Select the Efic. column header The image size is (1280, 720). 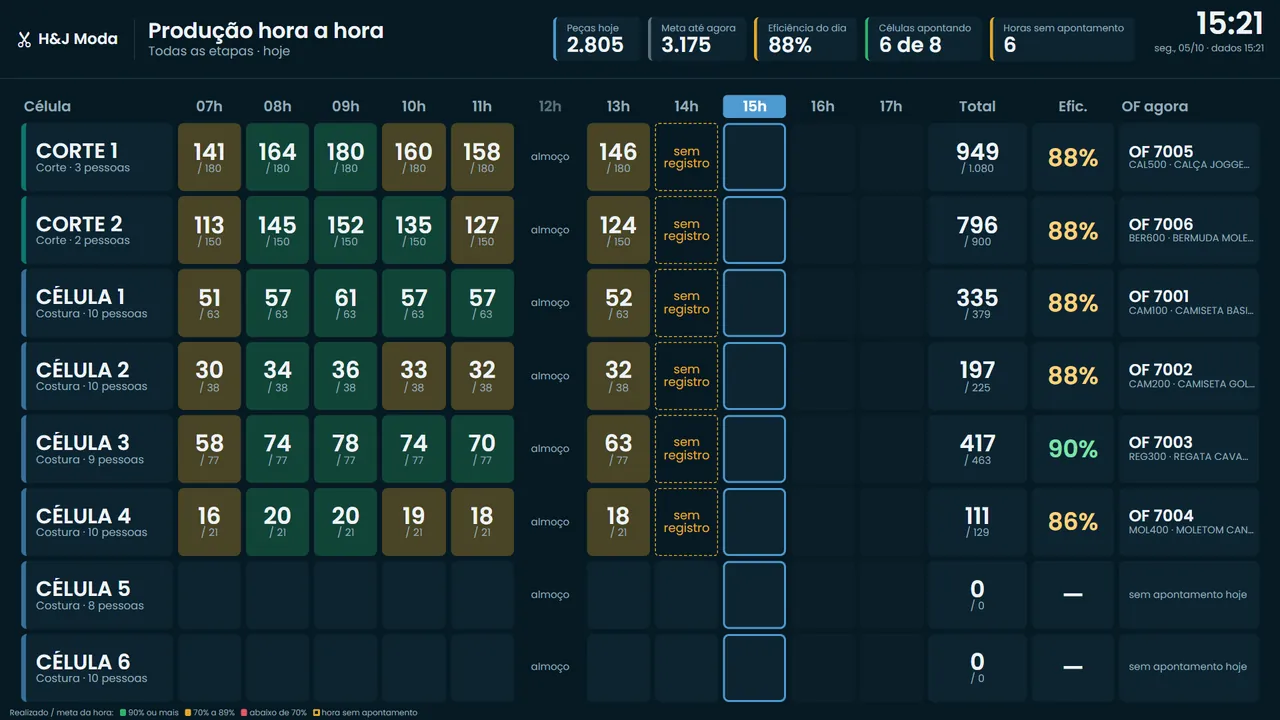[x=1073, y=107]
